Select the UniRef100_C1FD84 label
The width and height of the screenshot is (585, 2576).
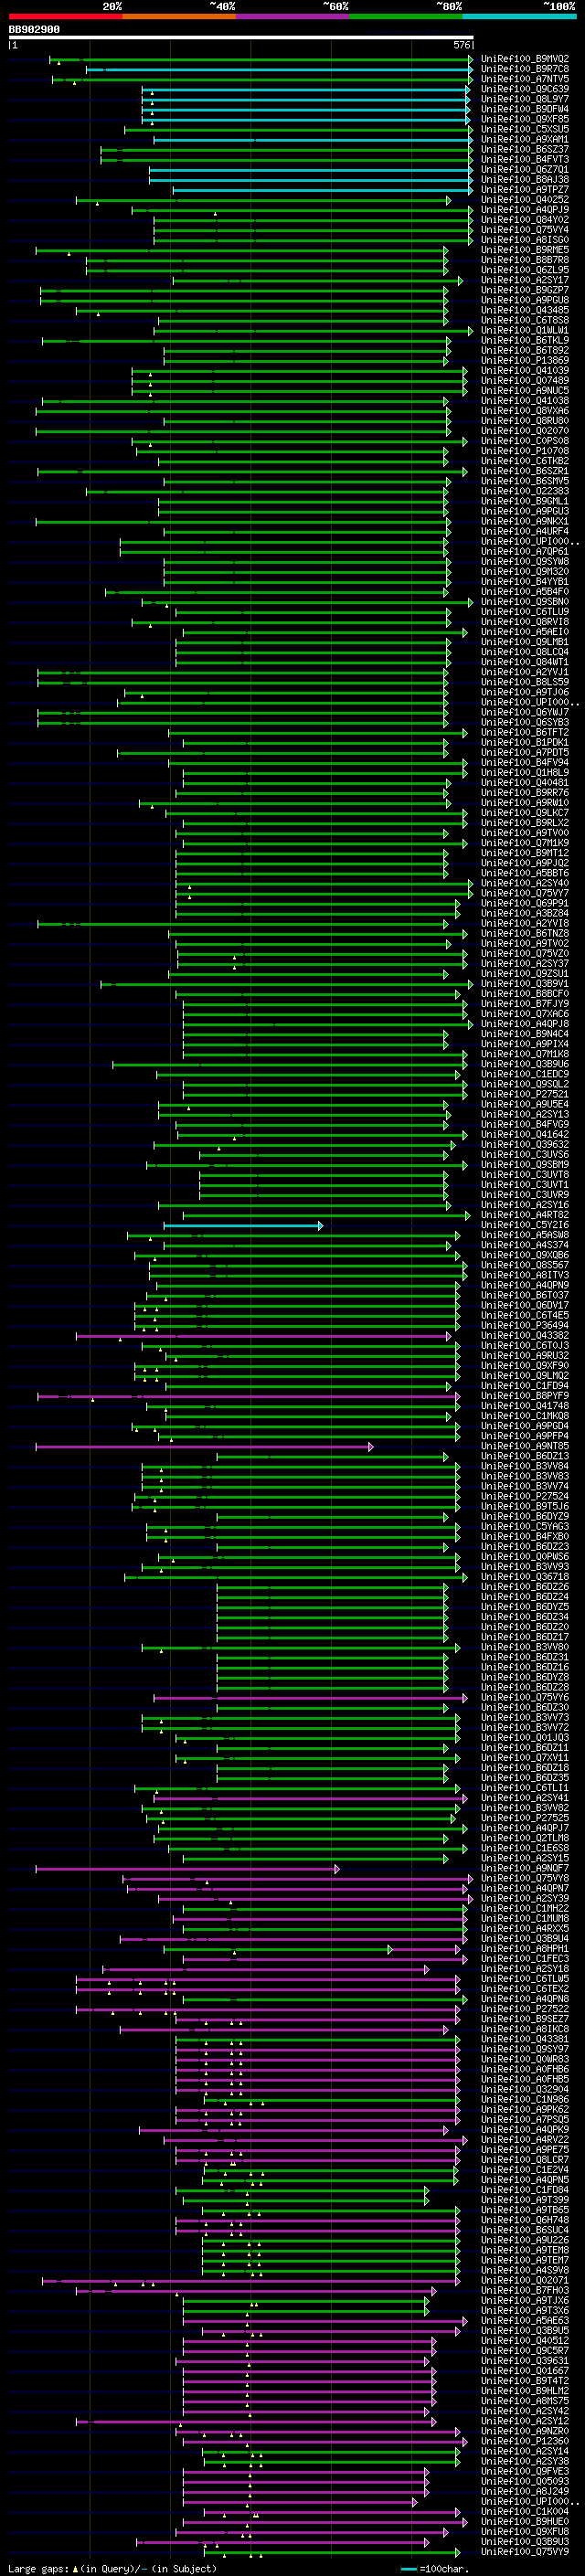pyautogui.click(x=525, y=2189)
